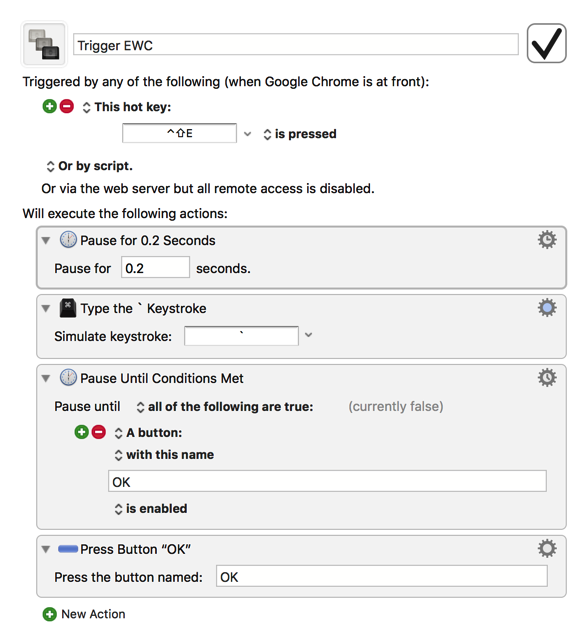Open gear menu for Pause for 0.2 Seconds
This screenshot has height=642, width=588.
click(x=547, y=240)
